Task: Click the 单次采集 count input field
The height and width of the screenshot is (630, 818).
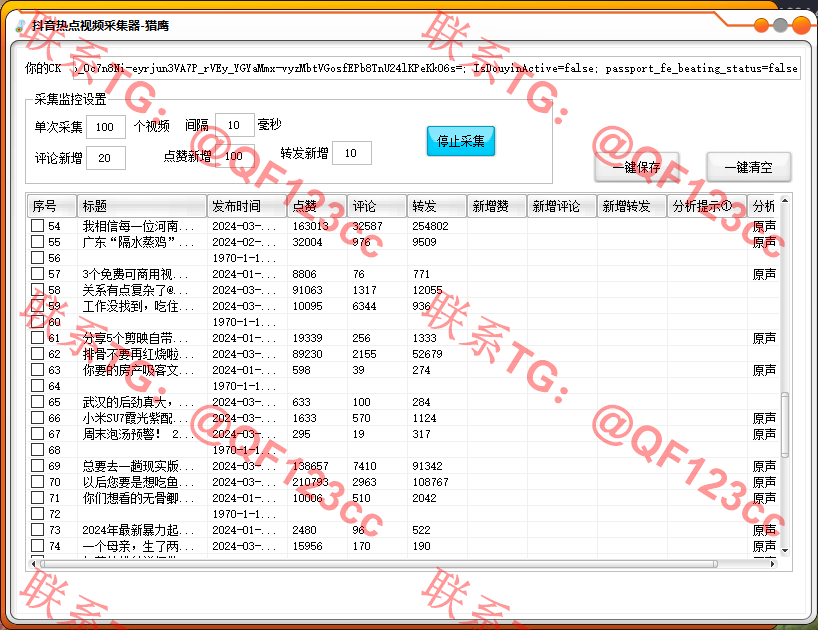Action: [106, 127]
